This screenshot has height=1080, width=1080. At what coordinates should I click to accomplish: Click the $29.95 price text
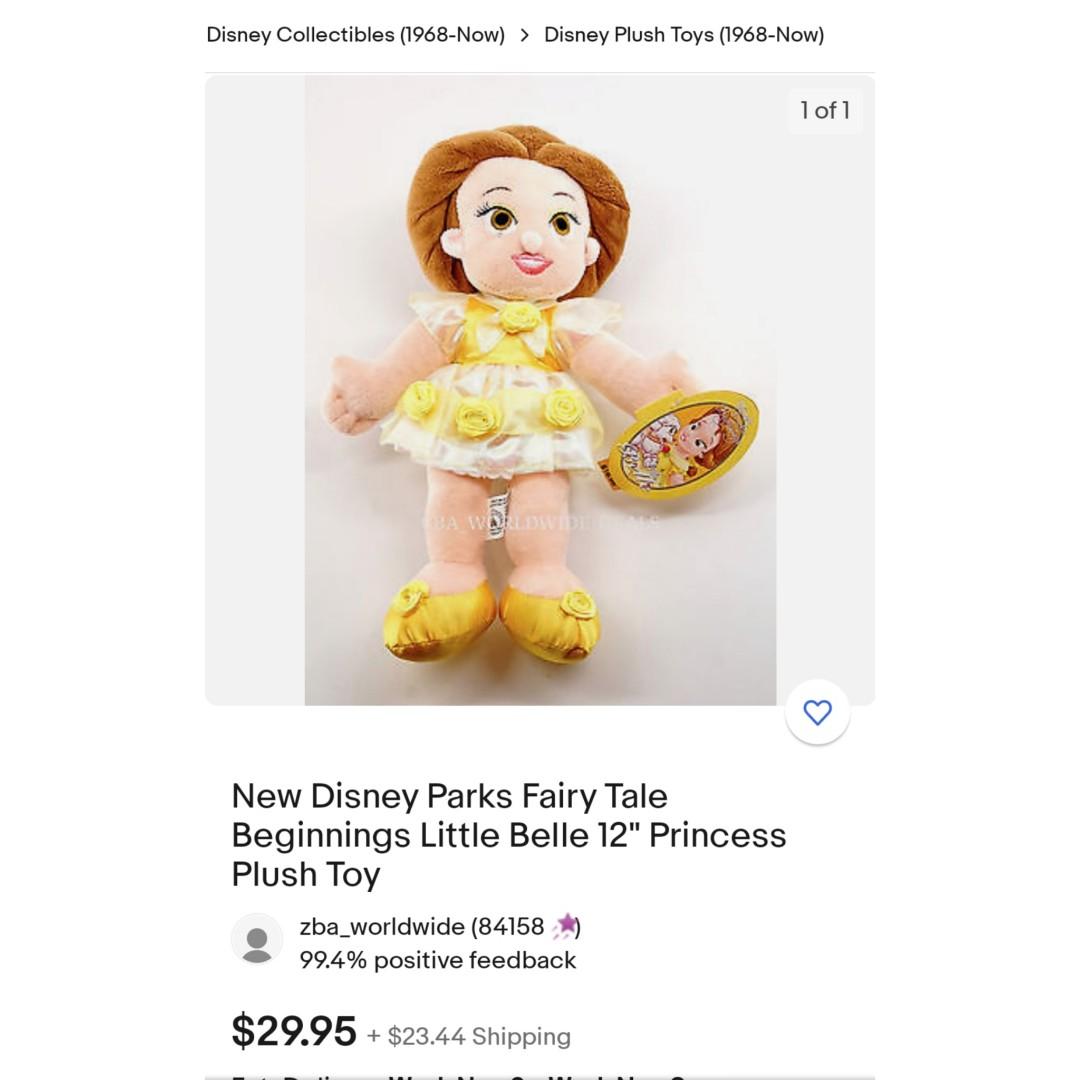tap(293, 1035)
